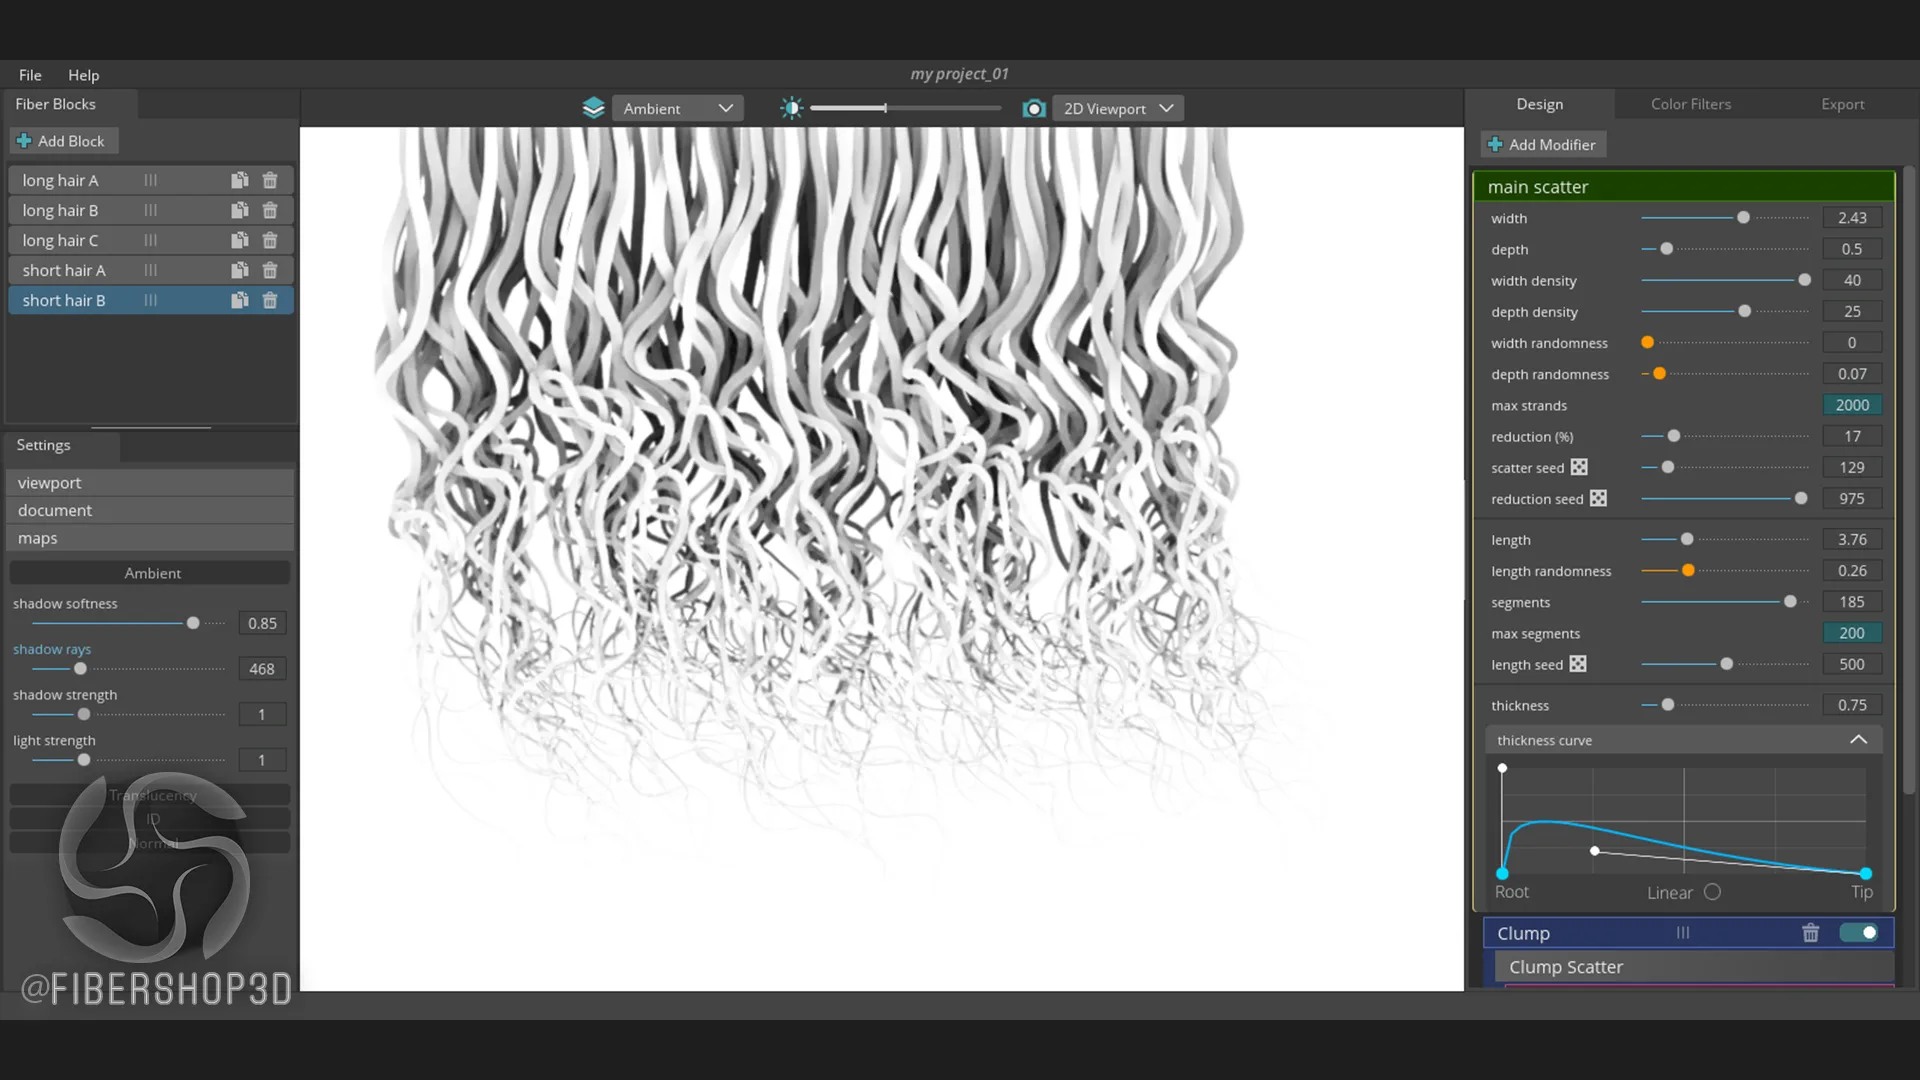This screenshot has width=1920, height=1080.
Task: Delete the Clump modifier via trash icon
Action: pyautogui.click(x=1811, y=933)
